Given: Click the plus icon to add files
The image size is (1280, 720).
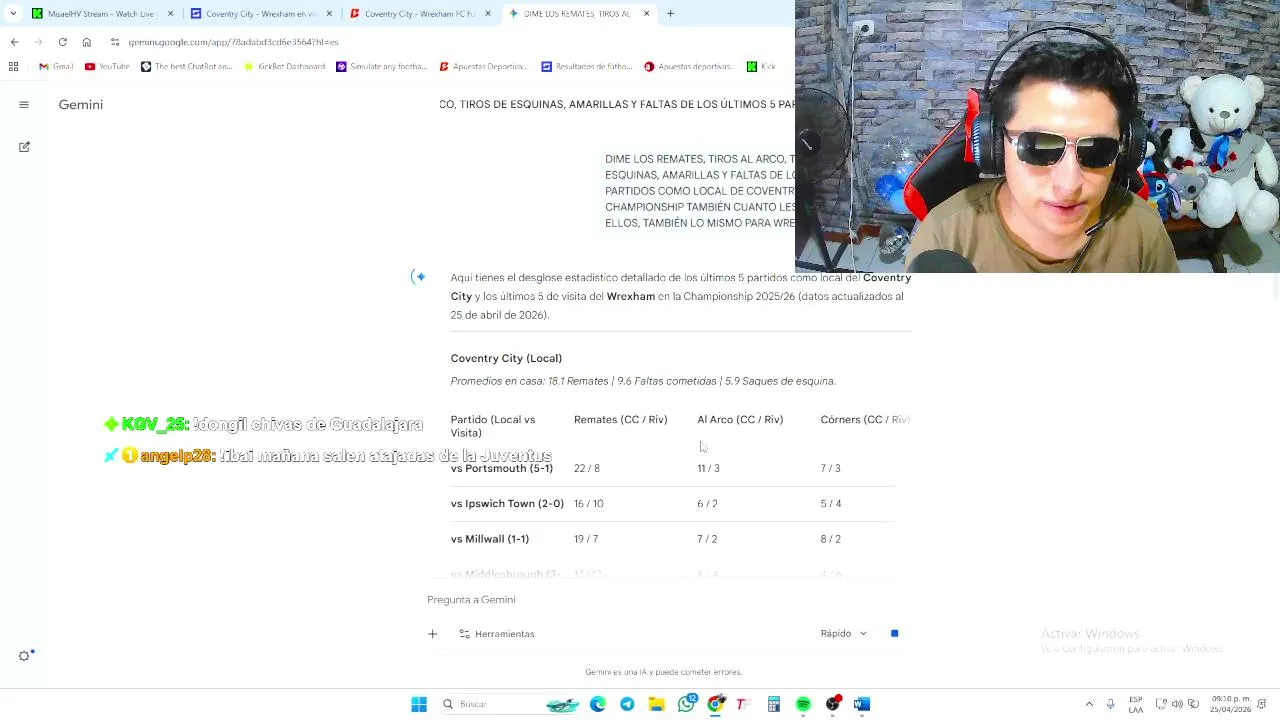Looking at the screenshot, I should point(432,634).
